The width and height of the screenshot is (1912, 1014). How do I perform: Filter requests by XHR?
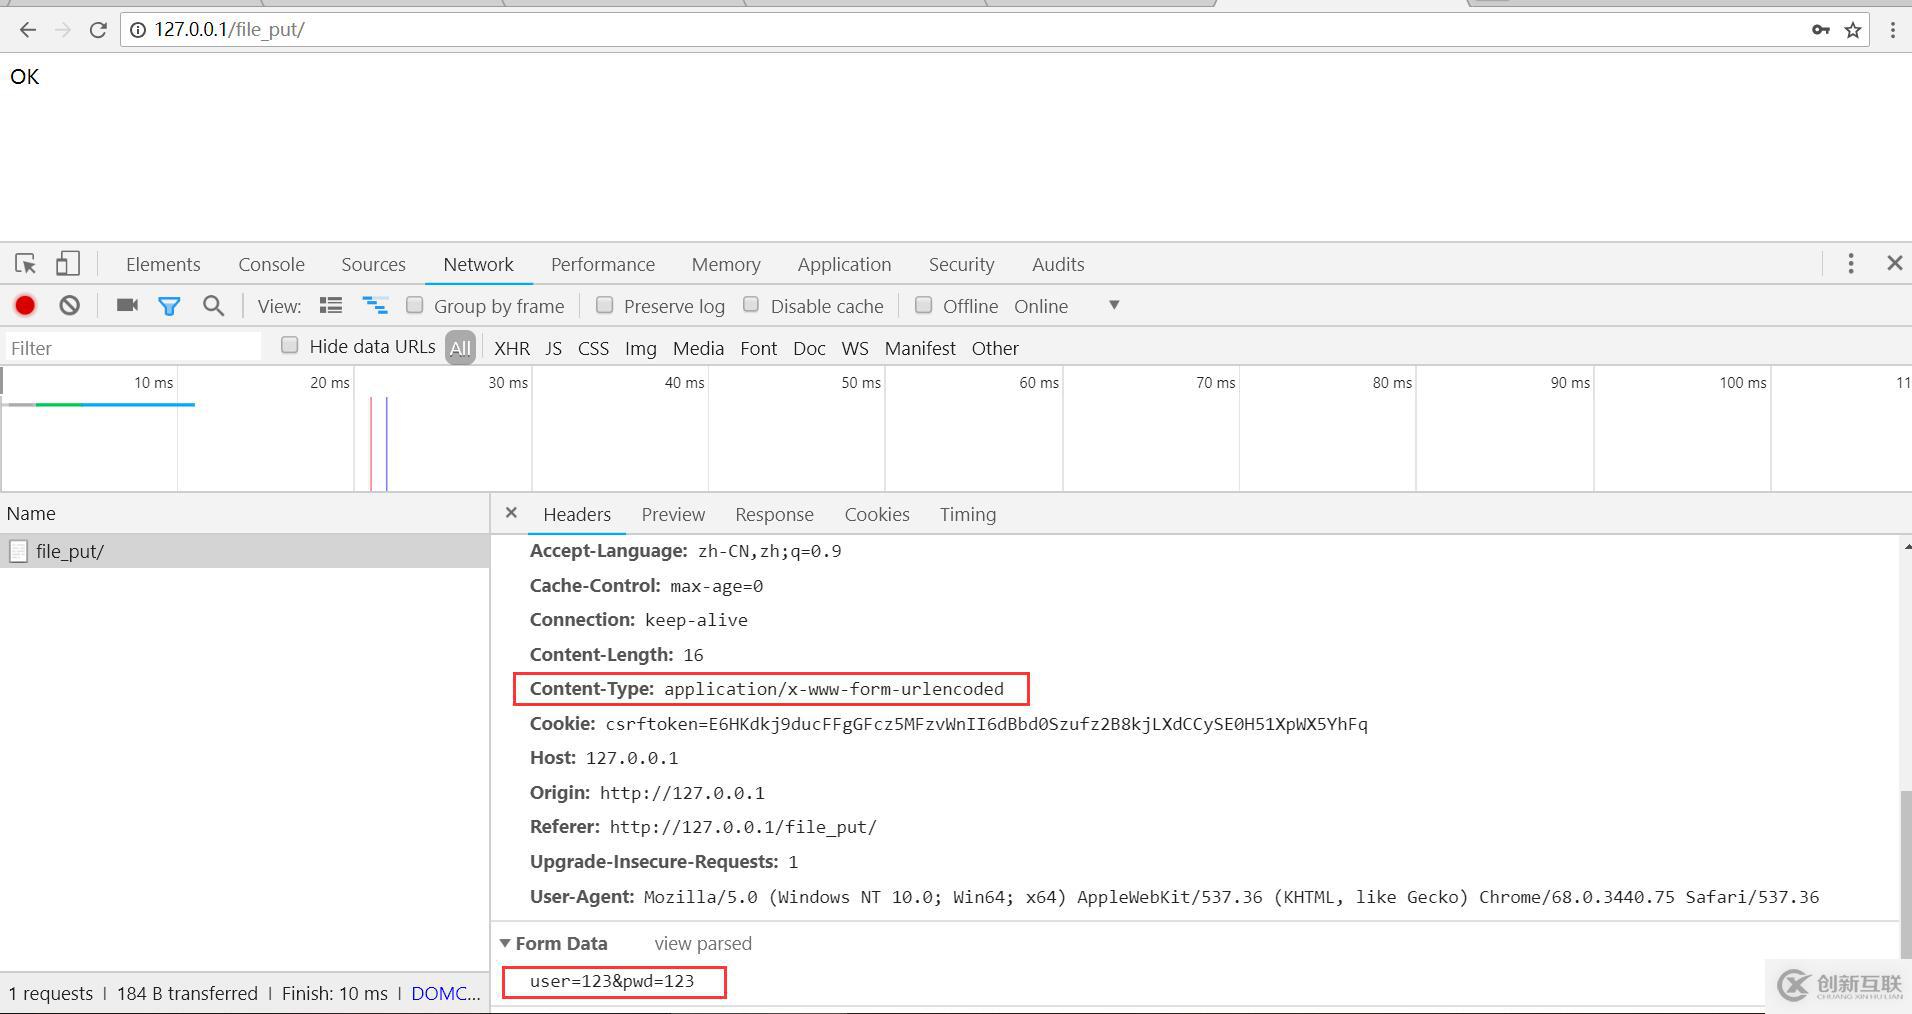coord(512,348)
